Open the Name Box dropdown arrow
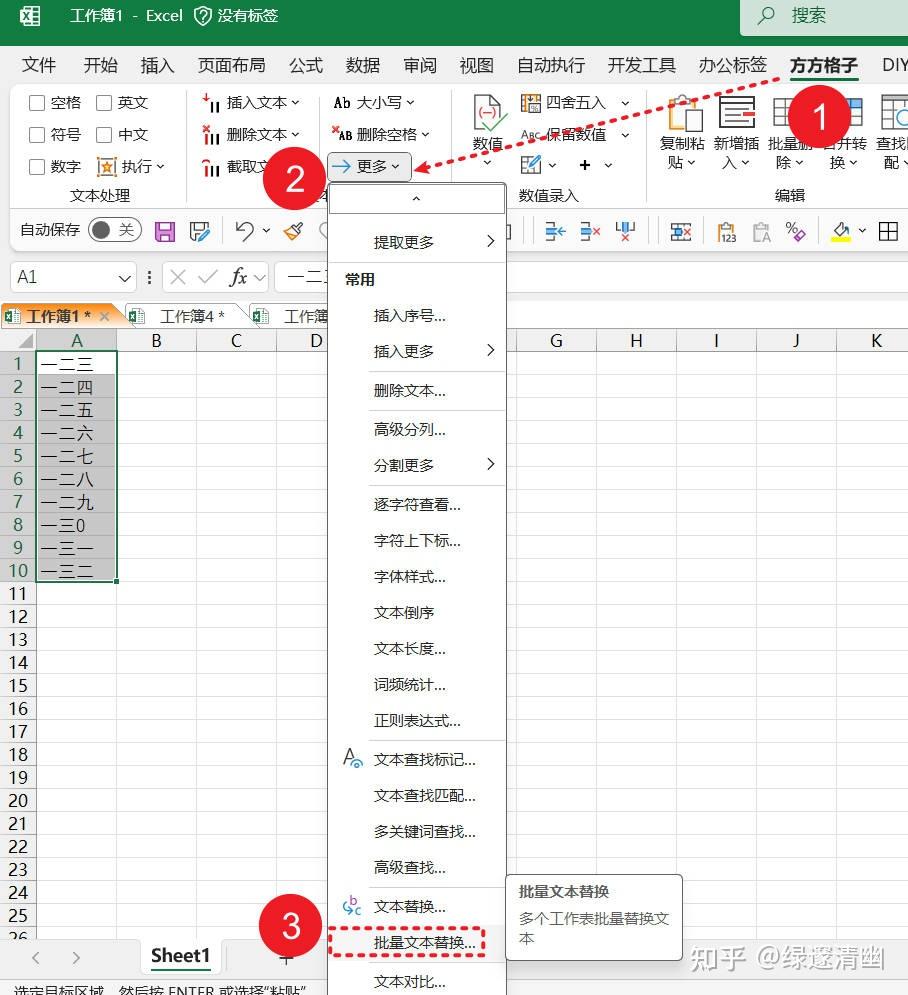The height and width of the screenshot is (995, 908). click(125, 278)
